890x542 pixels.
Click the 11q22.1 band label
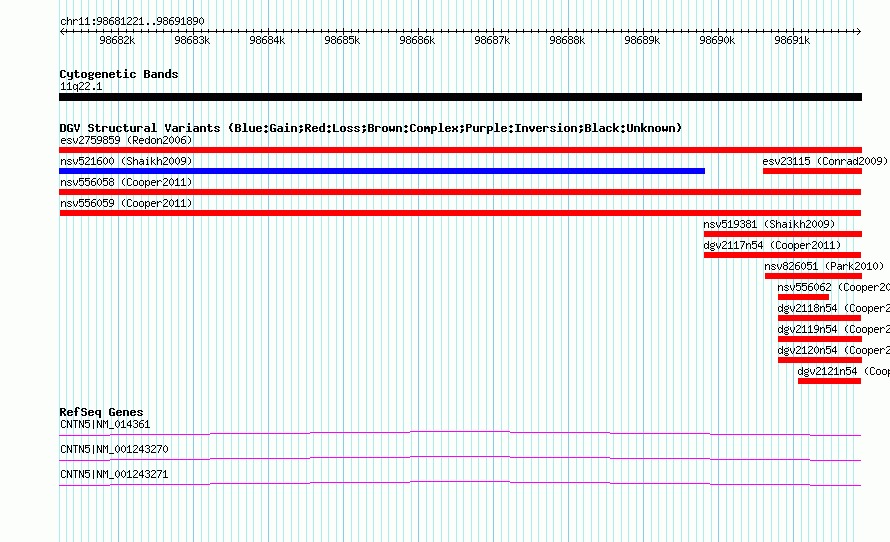(81, 86)
